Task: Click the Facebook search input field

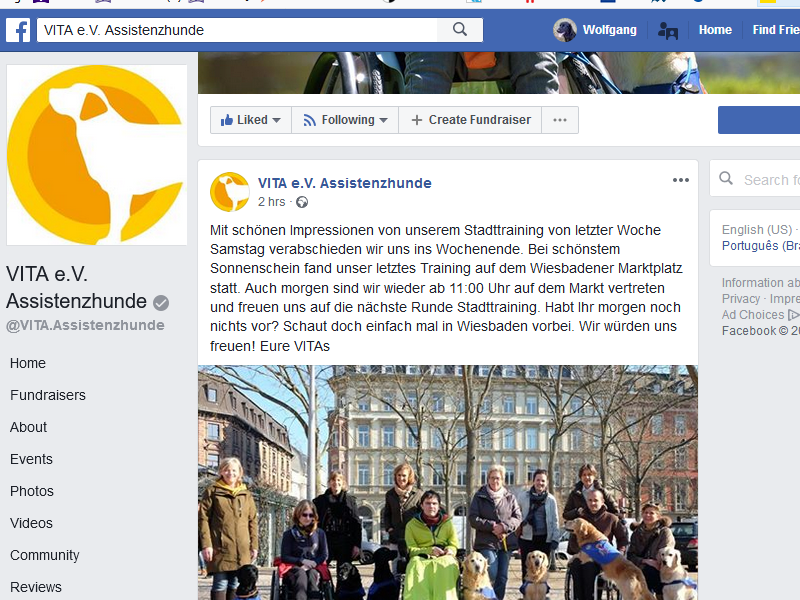Action: tap(237, 30)
